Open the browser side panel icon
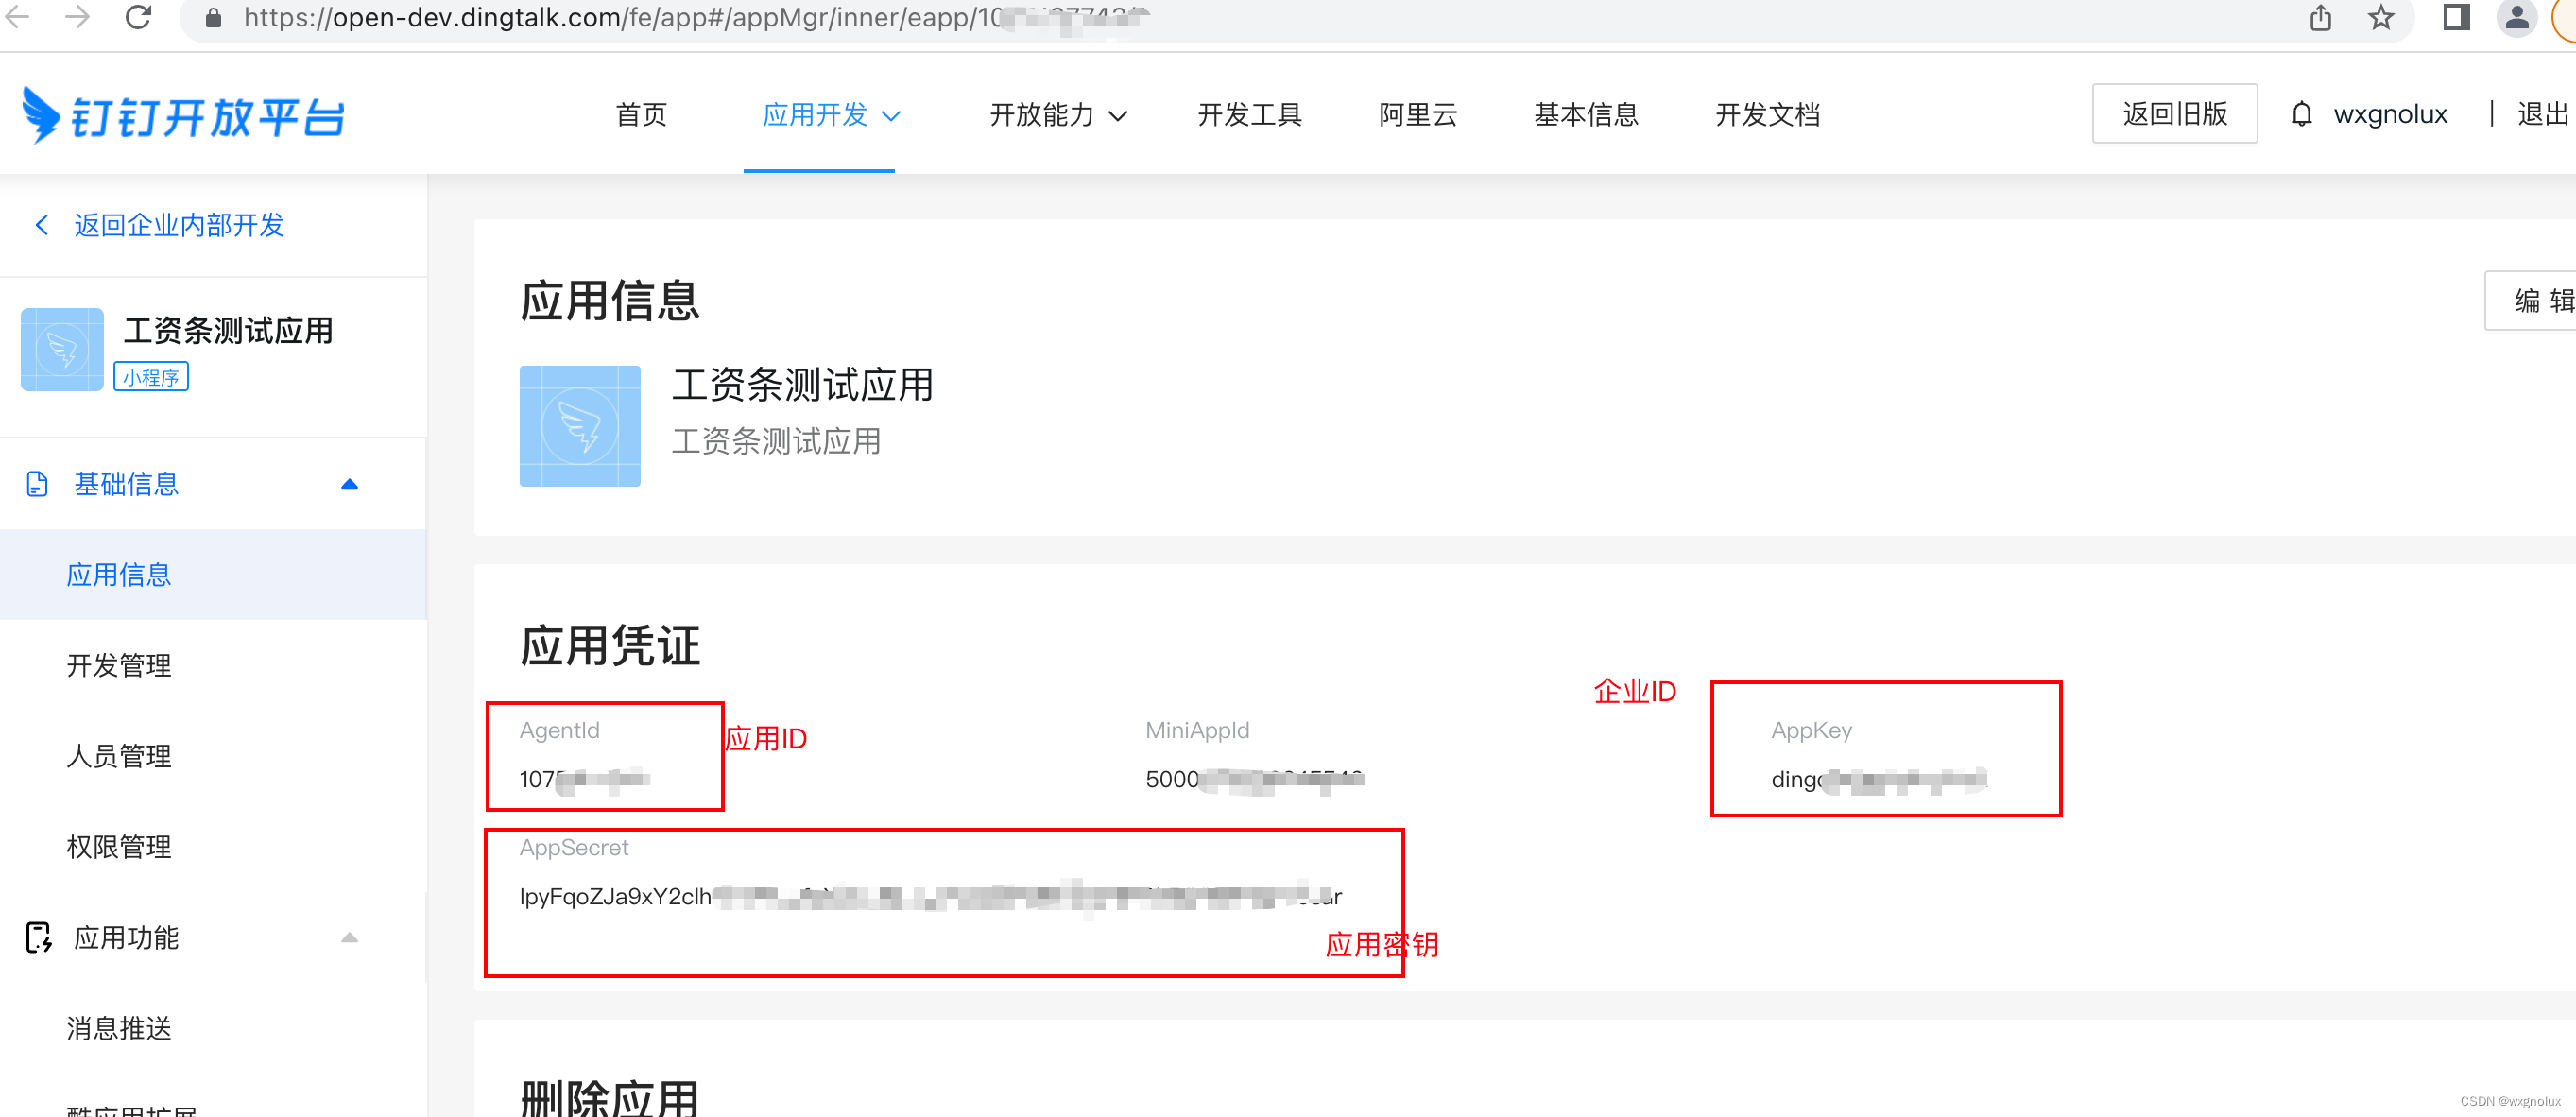 (x=2456, y=17)
